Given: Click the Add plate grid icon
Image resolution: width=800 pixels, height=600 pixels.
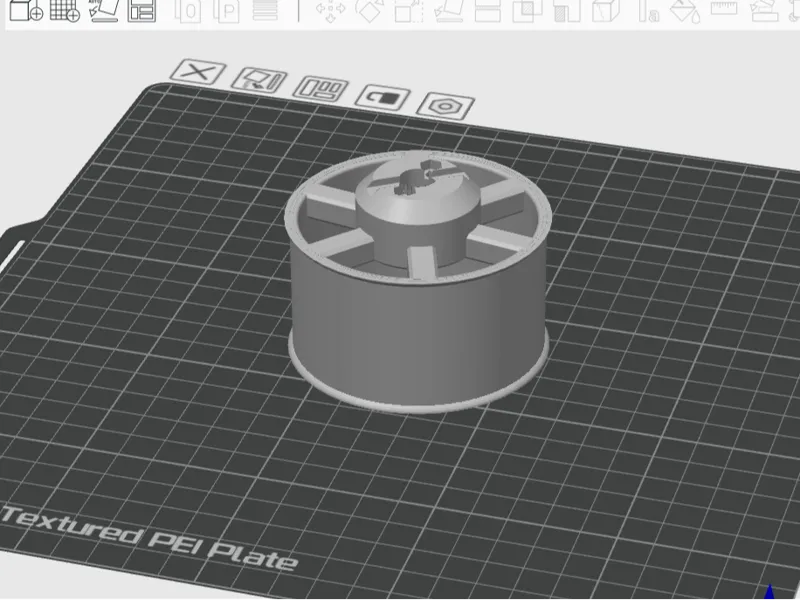Looking at the screenshot, I should [65, 10].
